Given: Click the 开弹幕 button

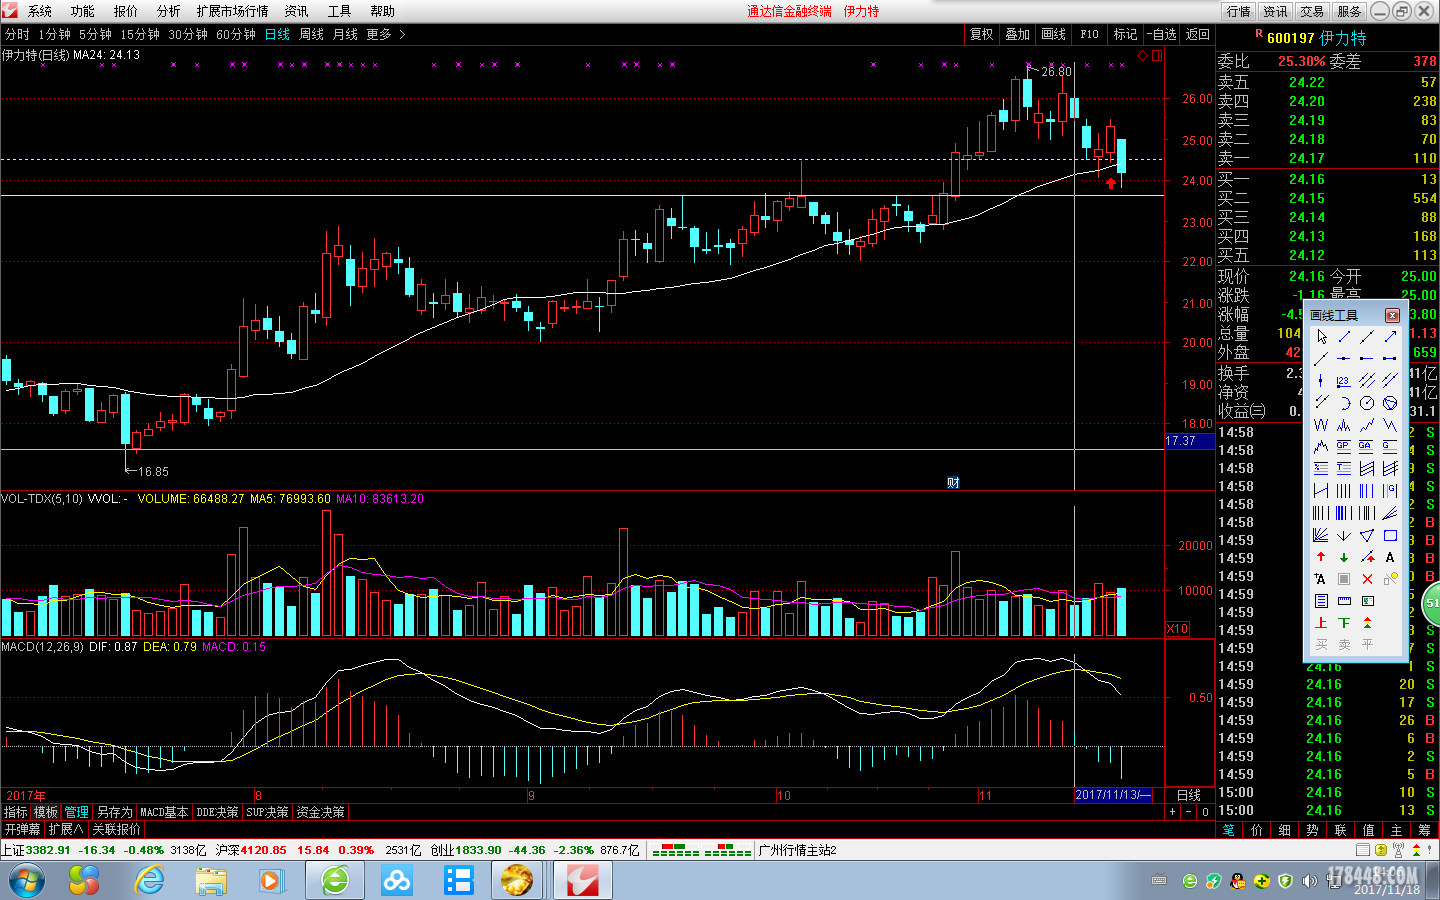Looking at the screenshot, I should point(22,829).
